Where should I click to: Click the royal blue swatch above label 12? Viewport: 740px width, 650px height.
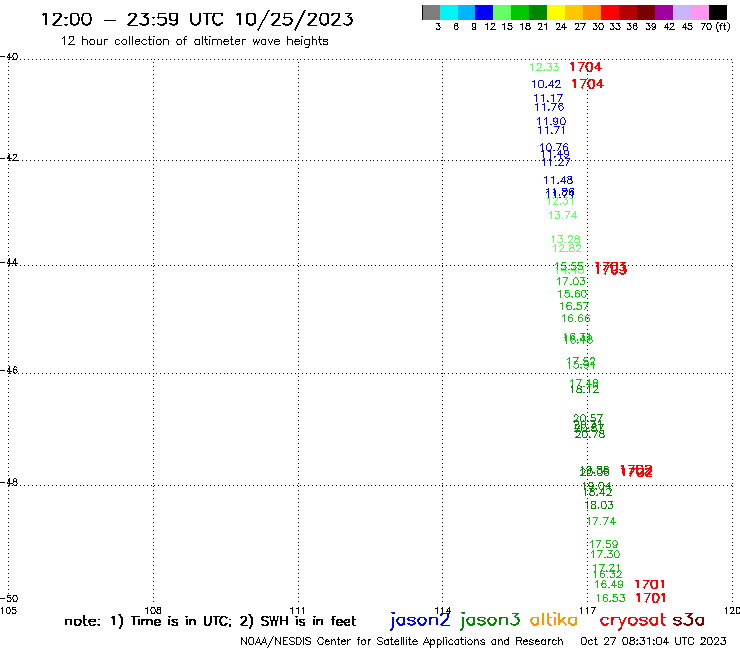(x=484, y=12)
